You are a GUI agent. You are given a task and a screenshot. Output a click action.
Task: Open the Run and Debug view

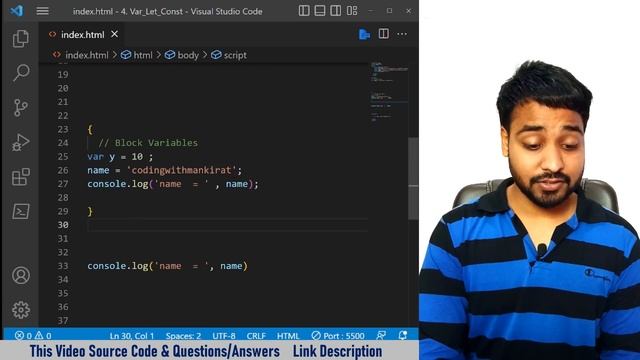21,142
